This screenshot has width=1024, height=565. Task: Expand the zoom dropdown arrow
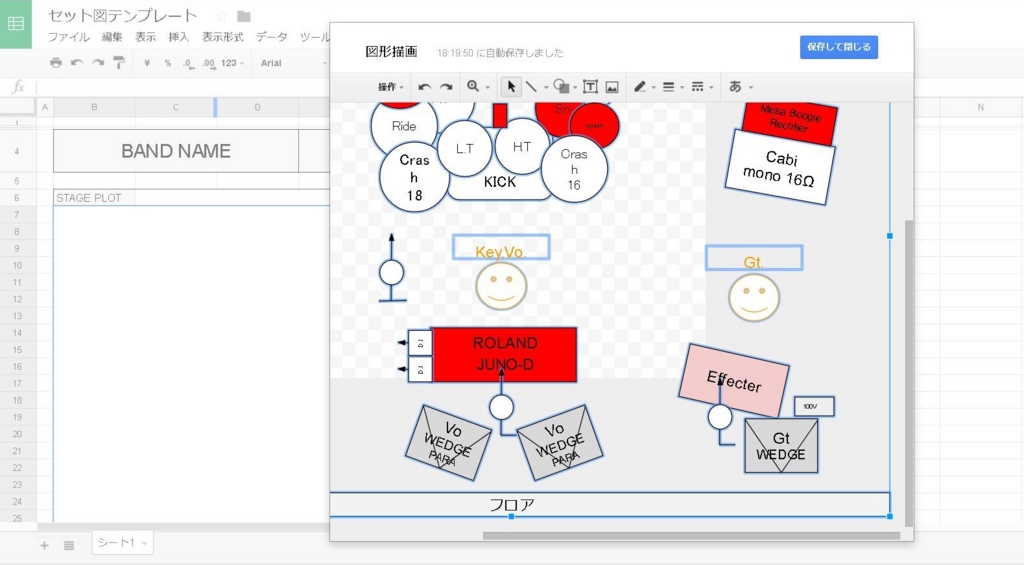tap(487, 88)
